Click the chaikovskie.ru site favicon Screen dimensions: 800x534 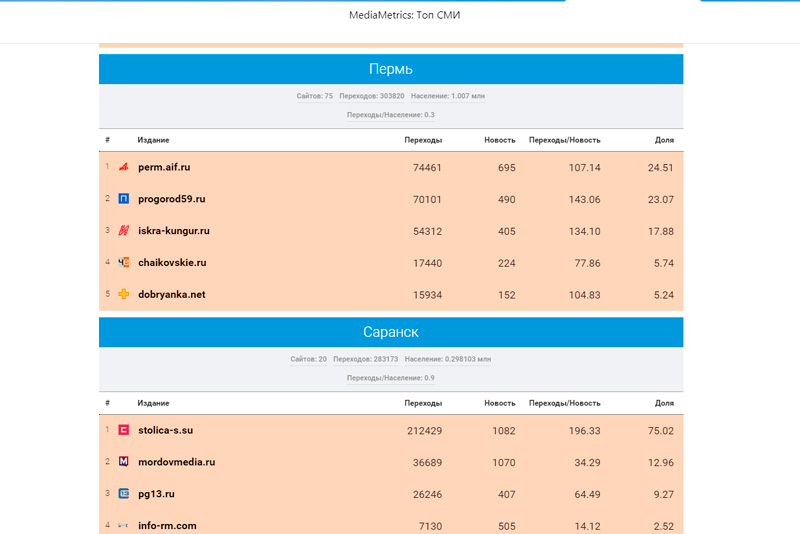124,263
